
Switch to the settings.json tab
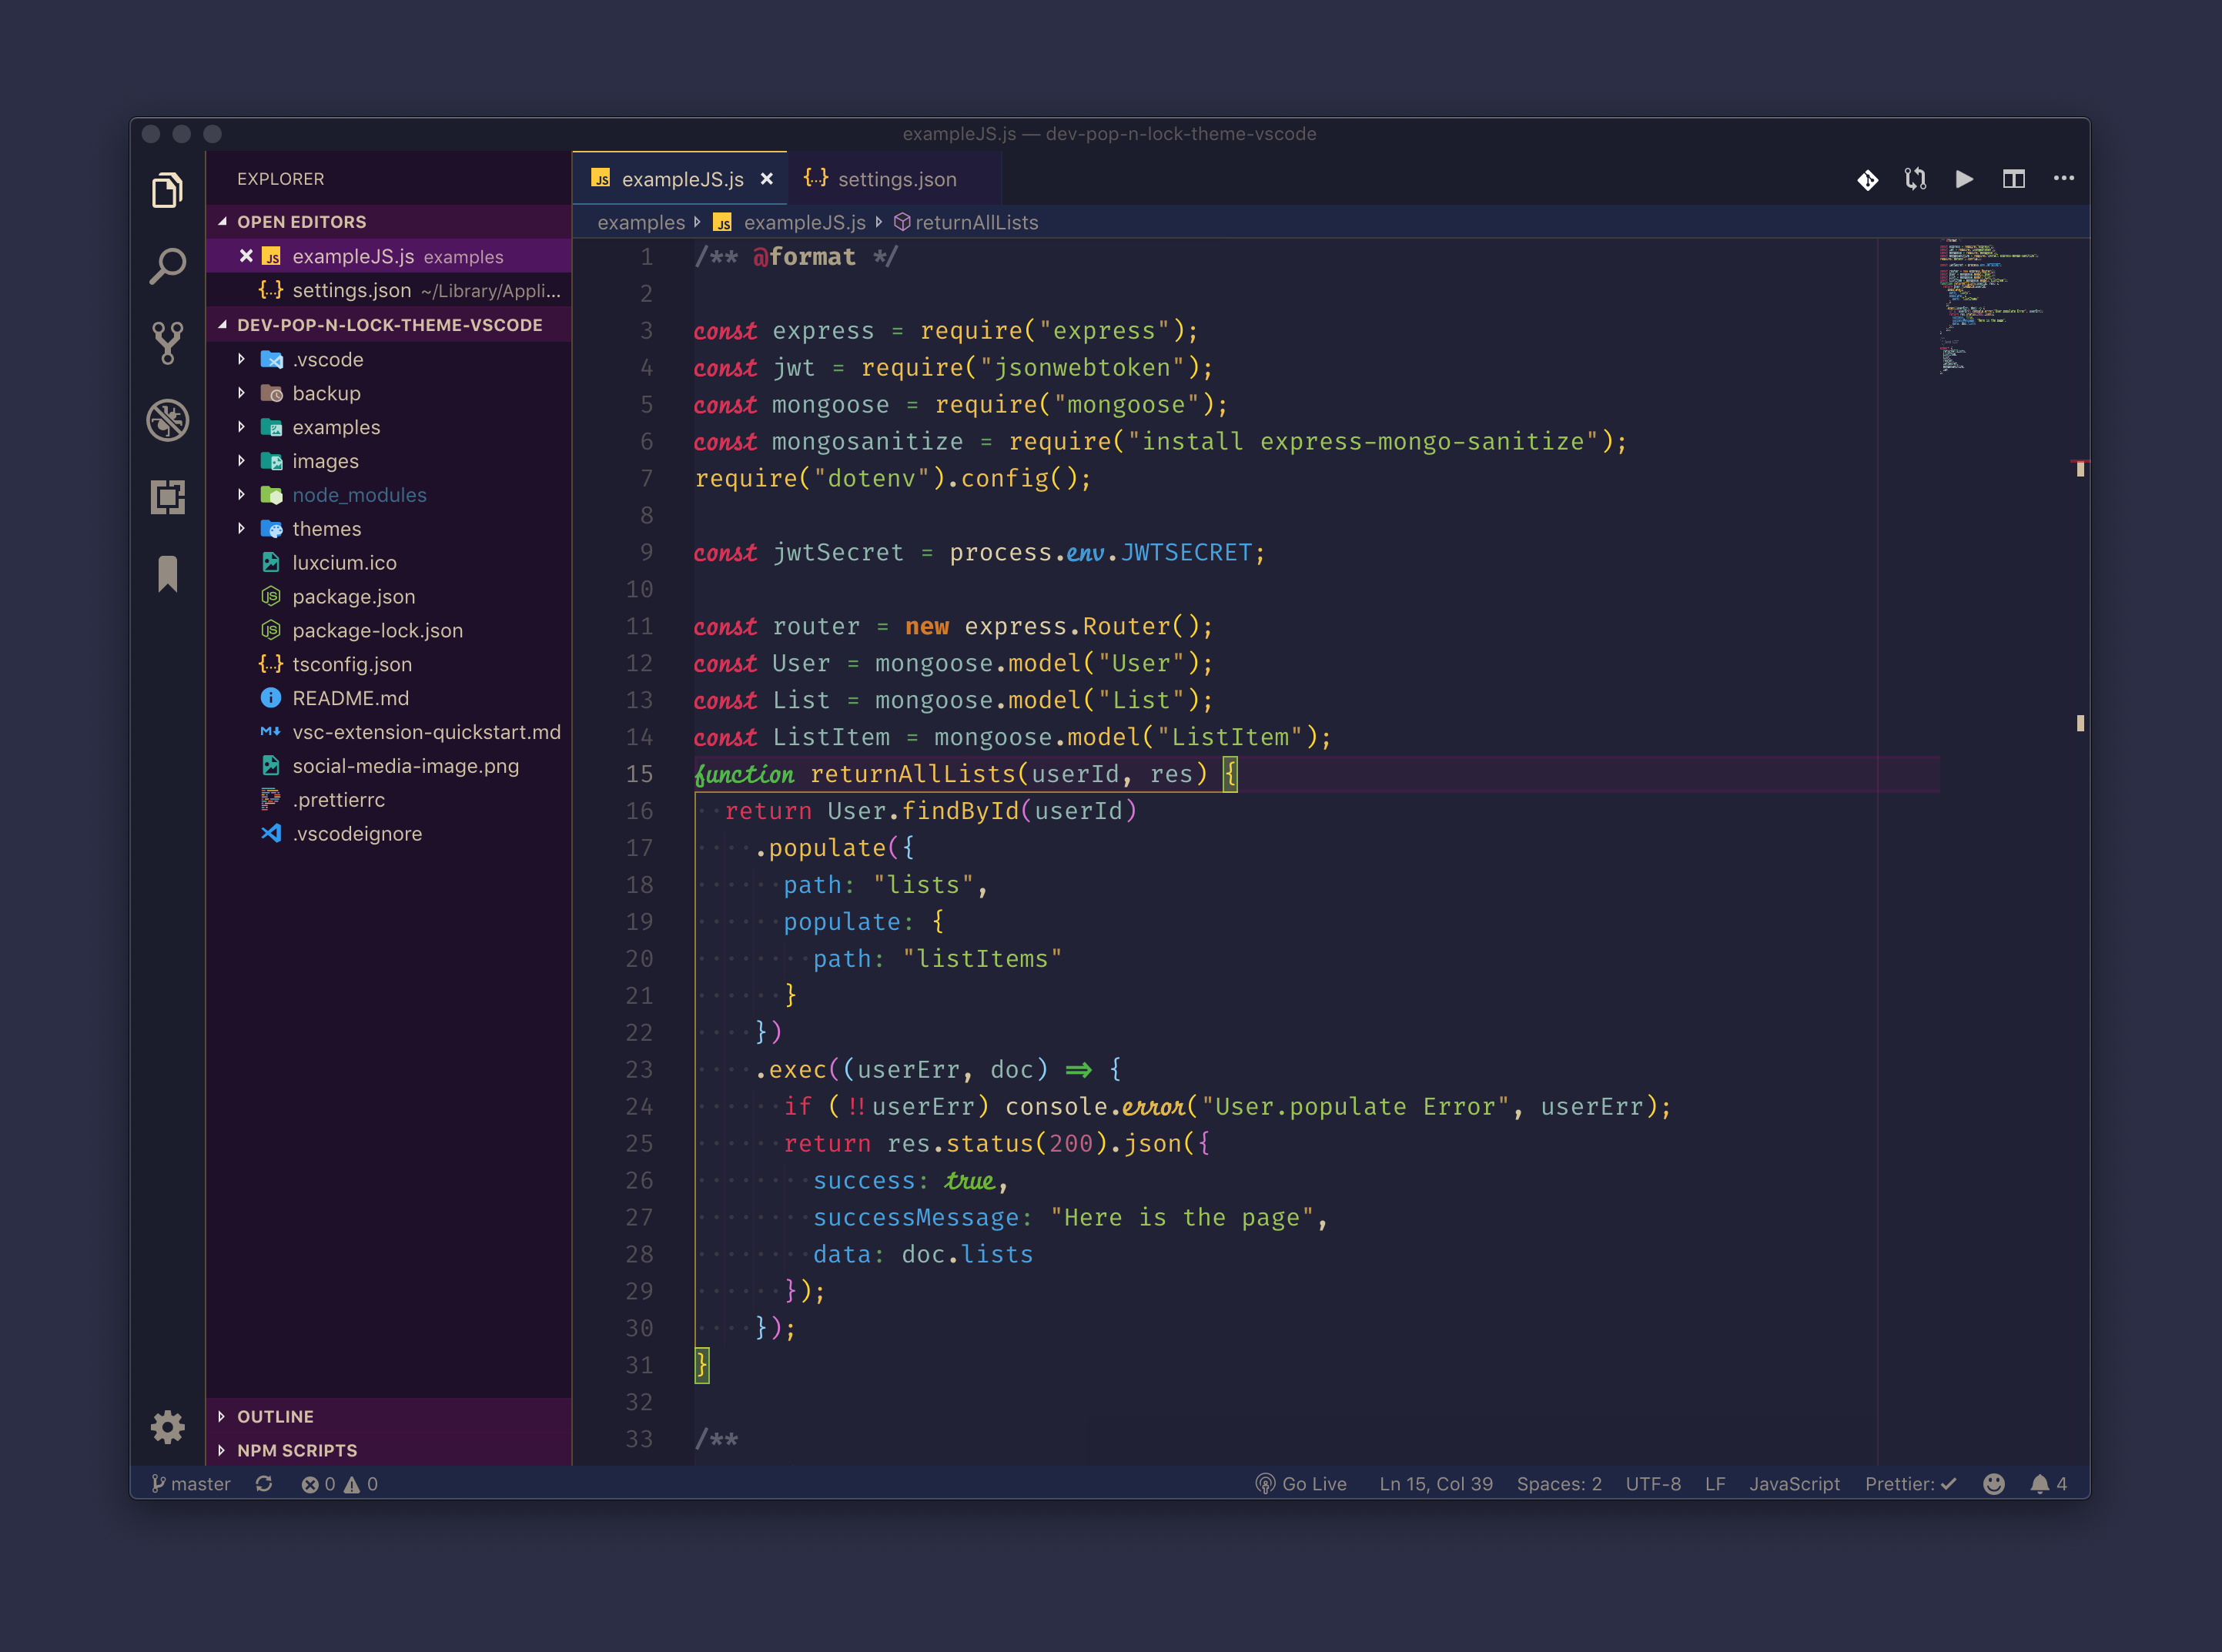896,179
